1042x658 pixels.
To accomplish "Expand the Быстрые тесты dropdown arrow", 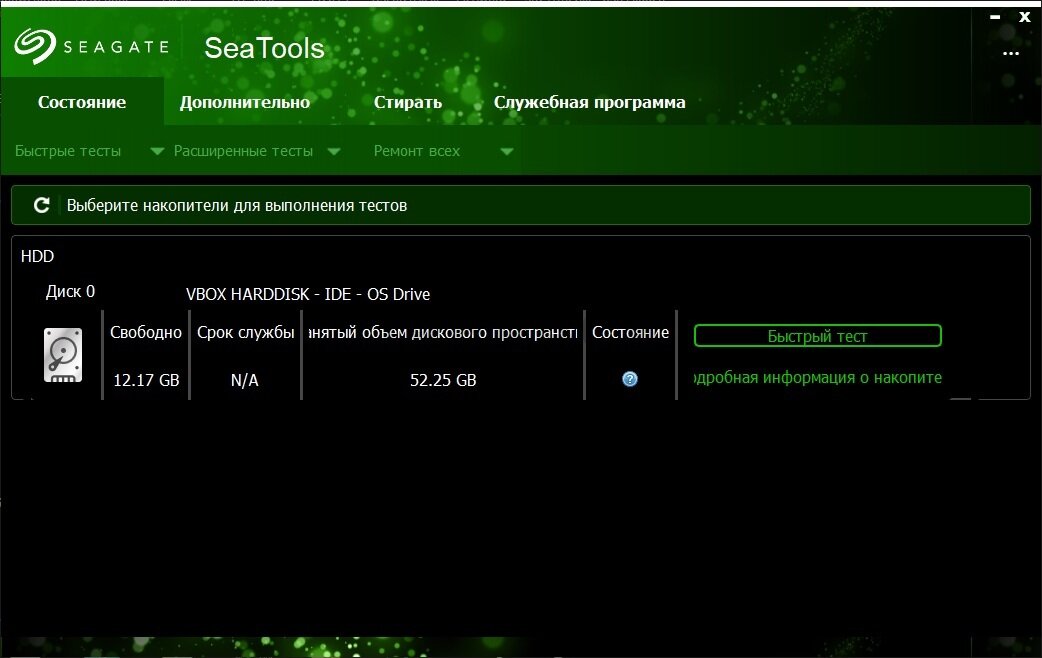I will (157, 152).
